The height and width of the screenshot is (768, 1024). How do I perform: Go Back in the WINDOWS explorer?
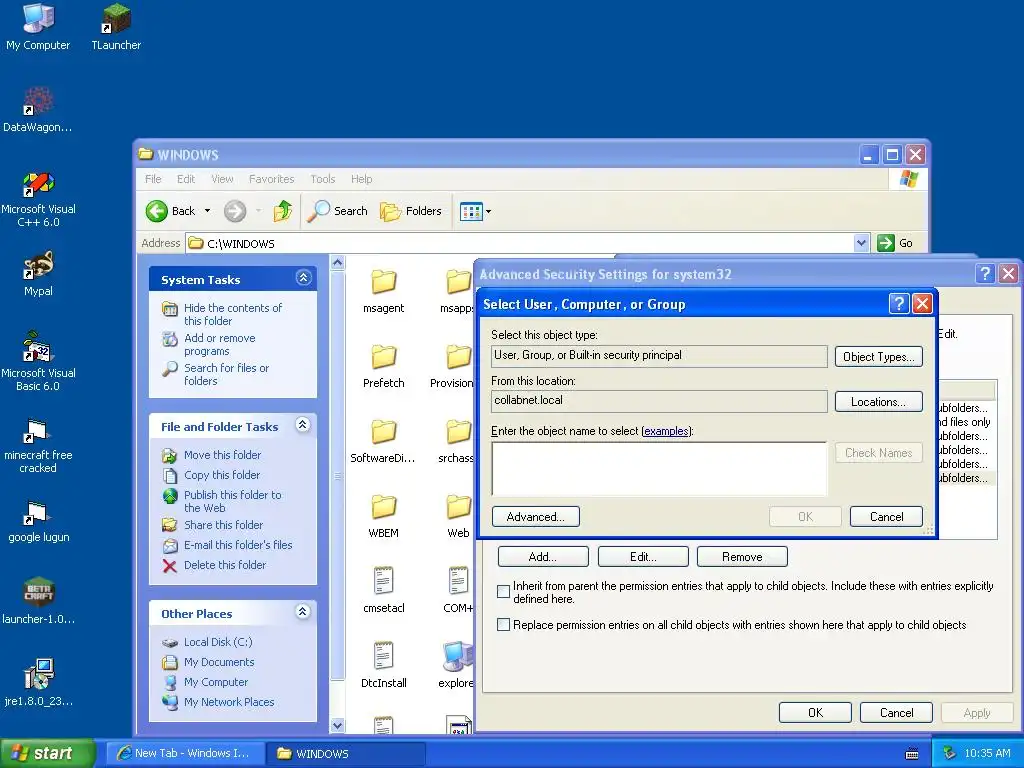click(x=170, y=211)
